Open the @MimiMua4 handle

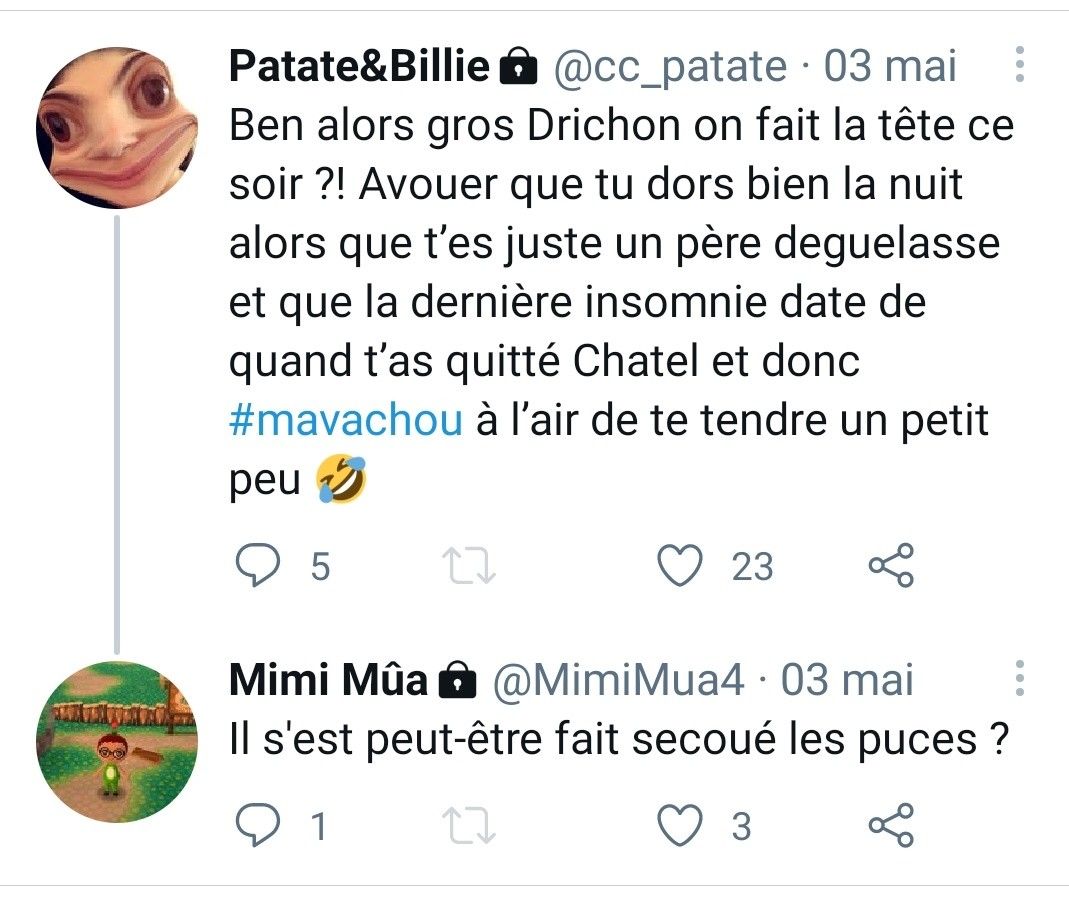point(620,681)
